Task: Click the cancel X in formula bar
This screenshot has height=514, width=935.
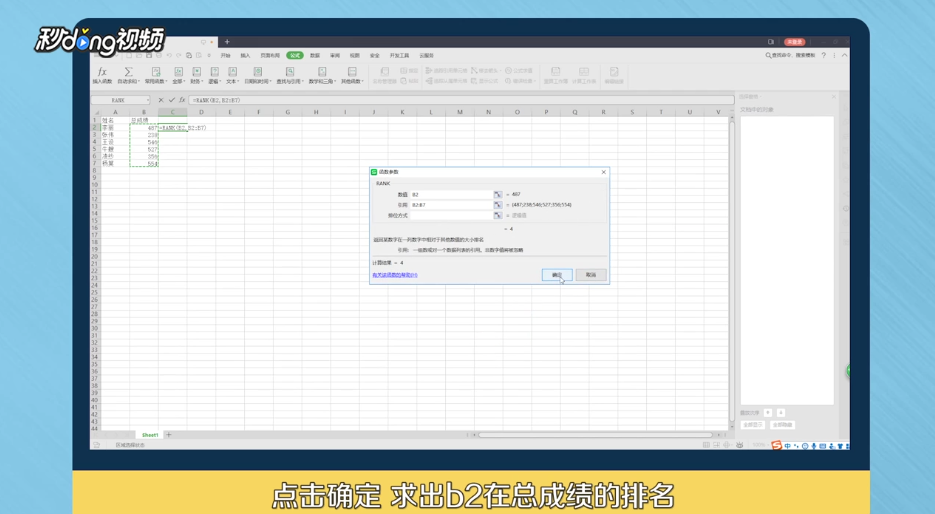Action: (x=161, y=100)
